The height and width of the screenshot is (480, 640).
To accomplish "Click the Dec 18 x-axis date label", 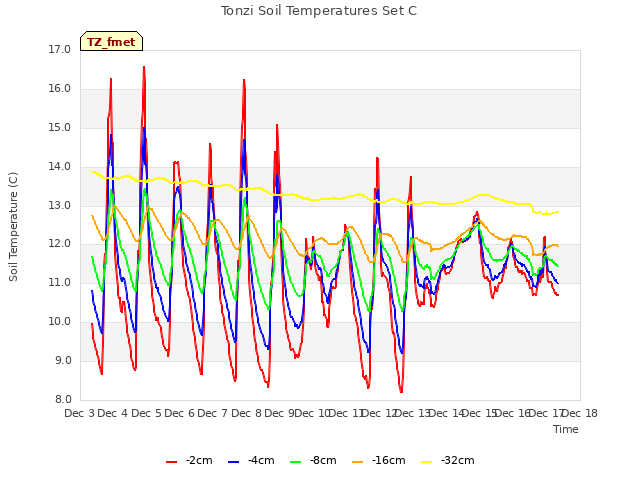I will pos(580,413).
